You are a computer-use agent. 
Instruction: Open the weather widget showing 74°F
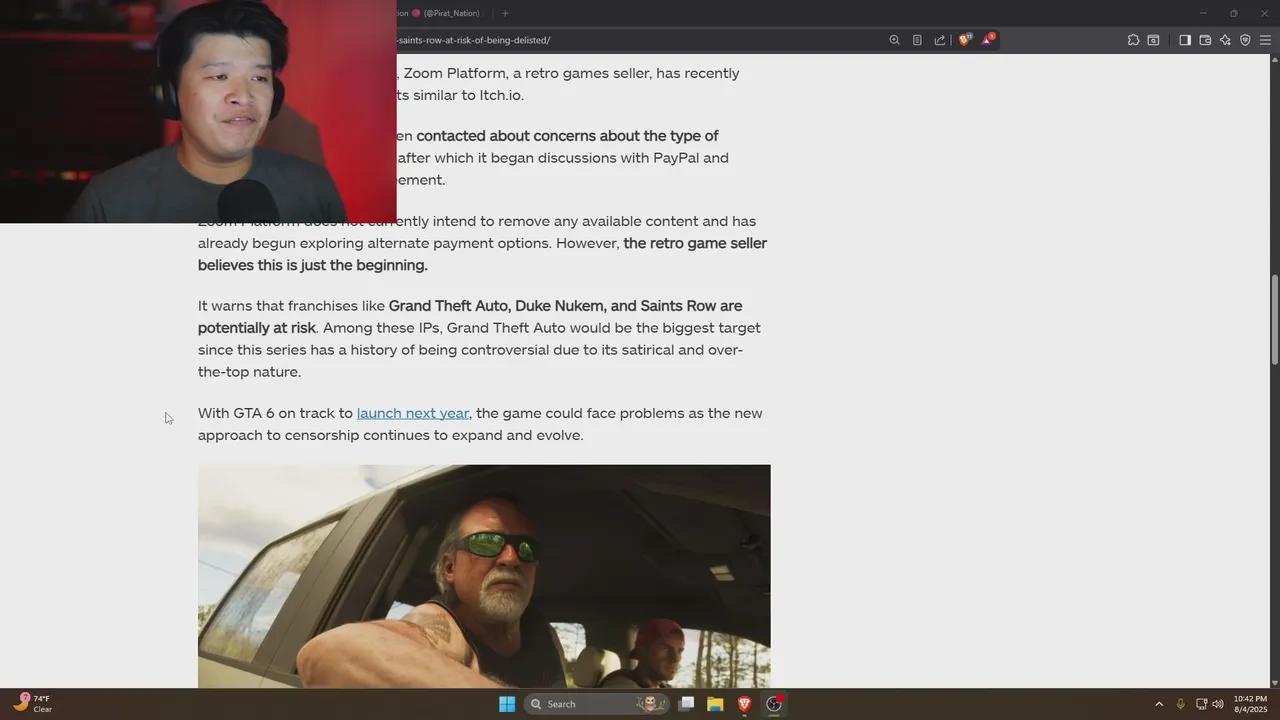tap(32, 704)
